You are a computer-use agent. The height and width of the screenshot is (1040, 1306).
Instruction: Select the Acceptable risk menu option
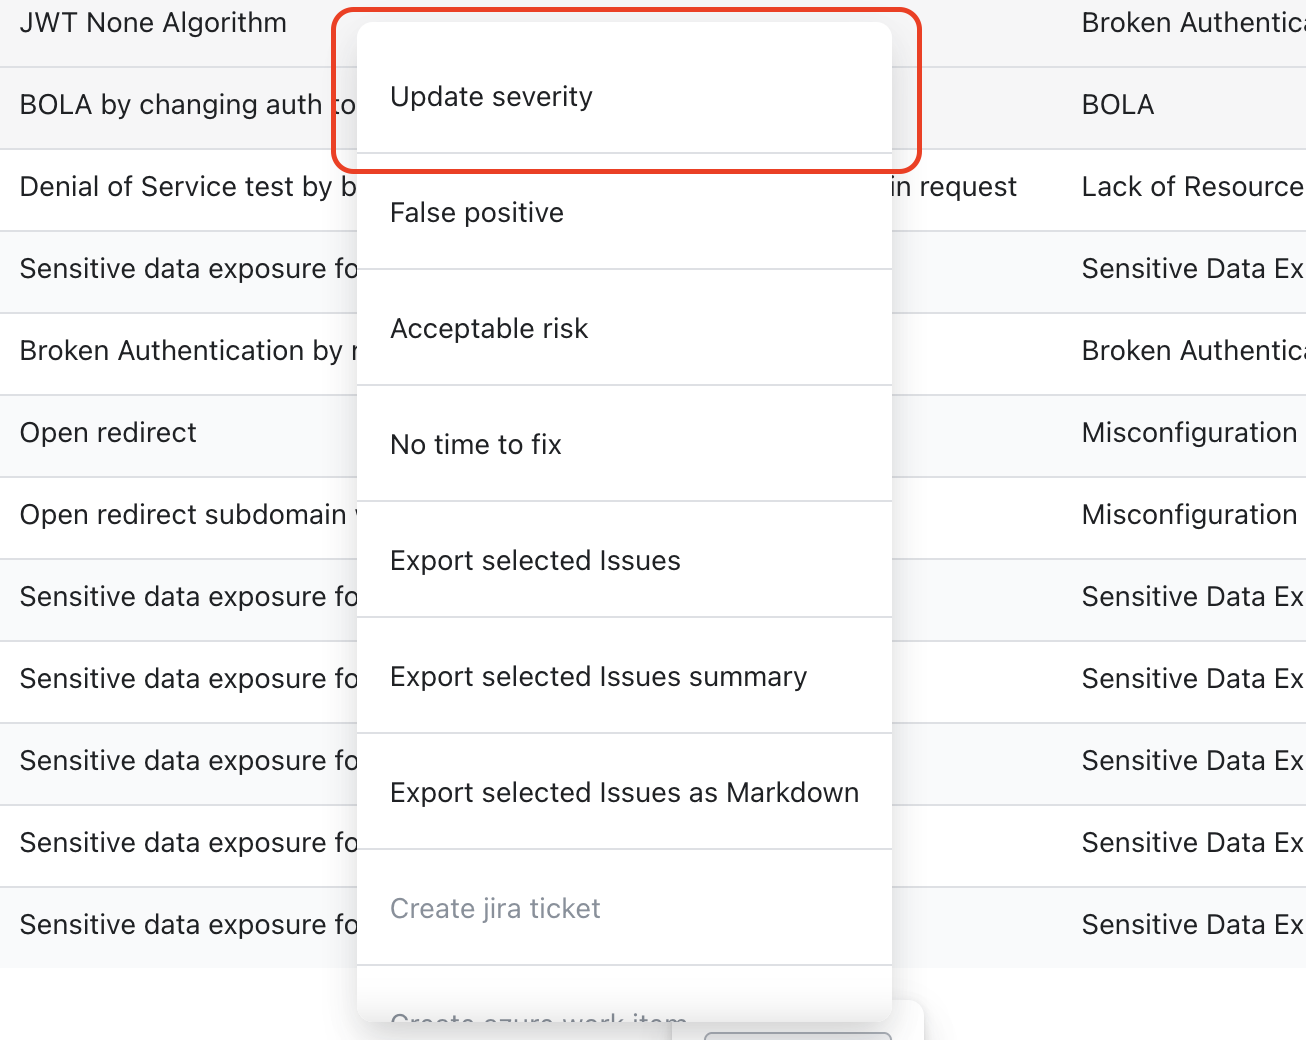click(489, 329)
